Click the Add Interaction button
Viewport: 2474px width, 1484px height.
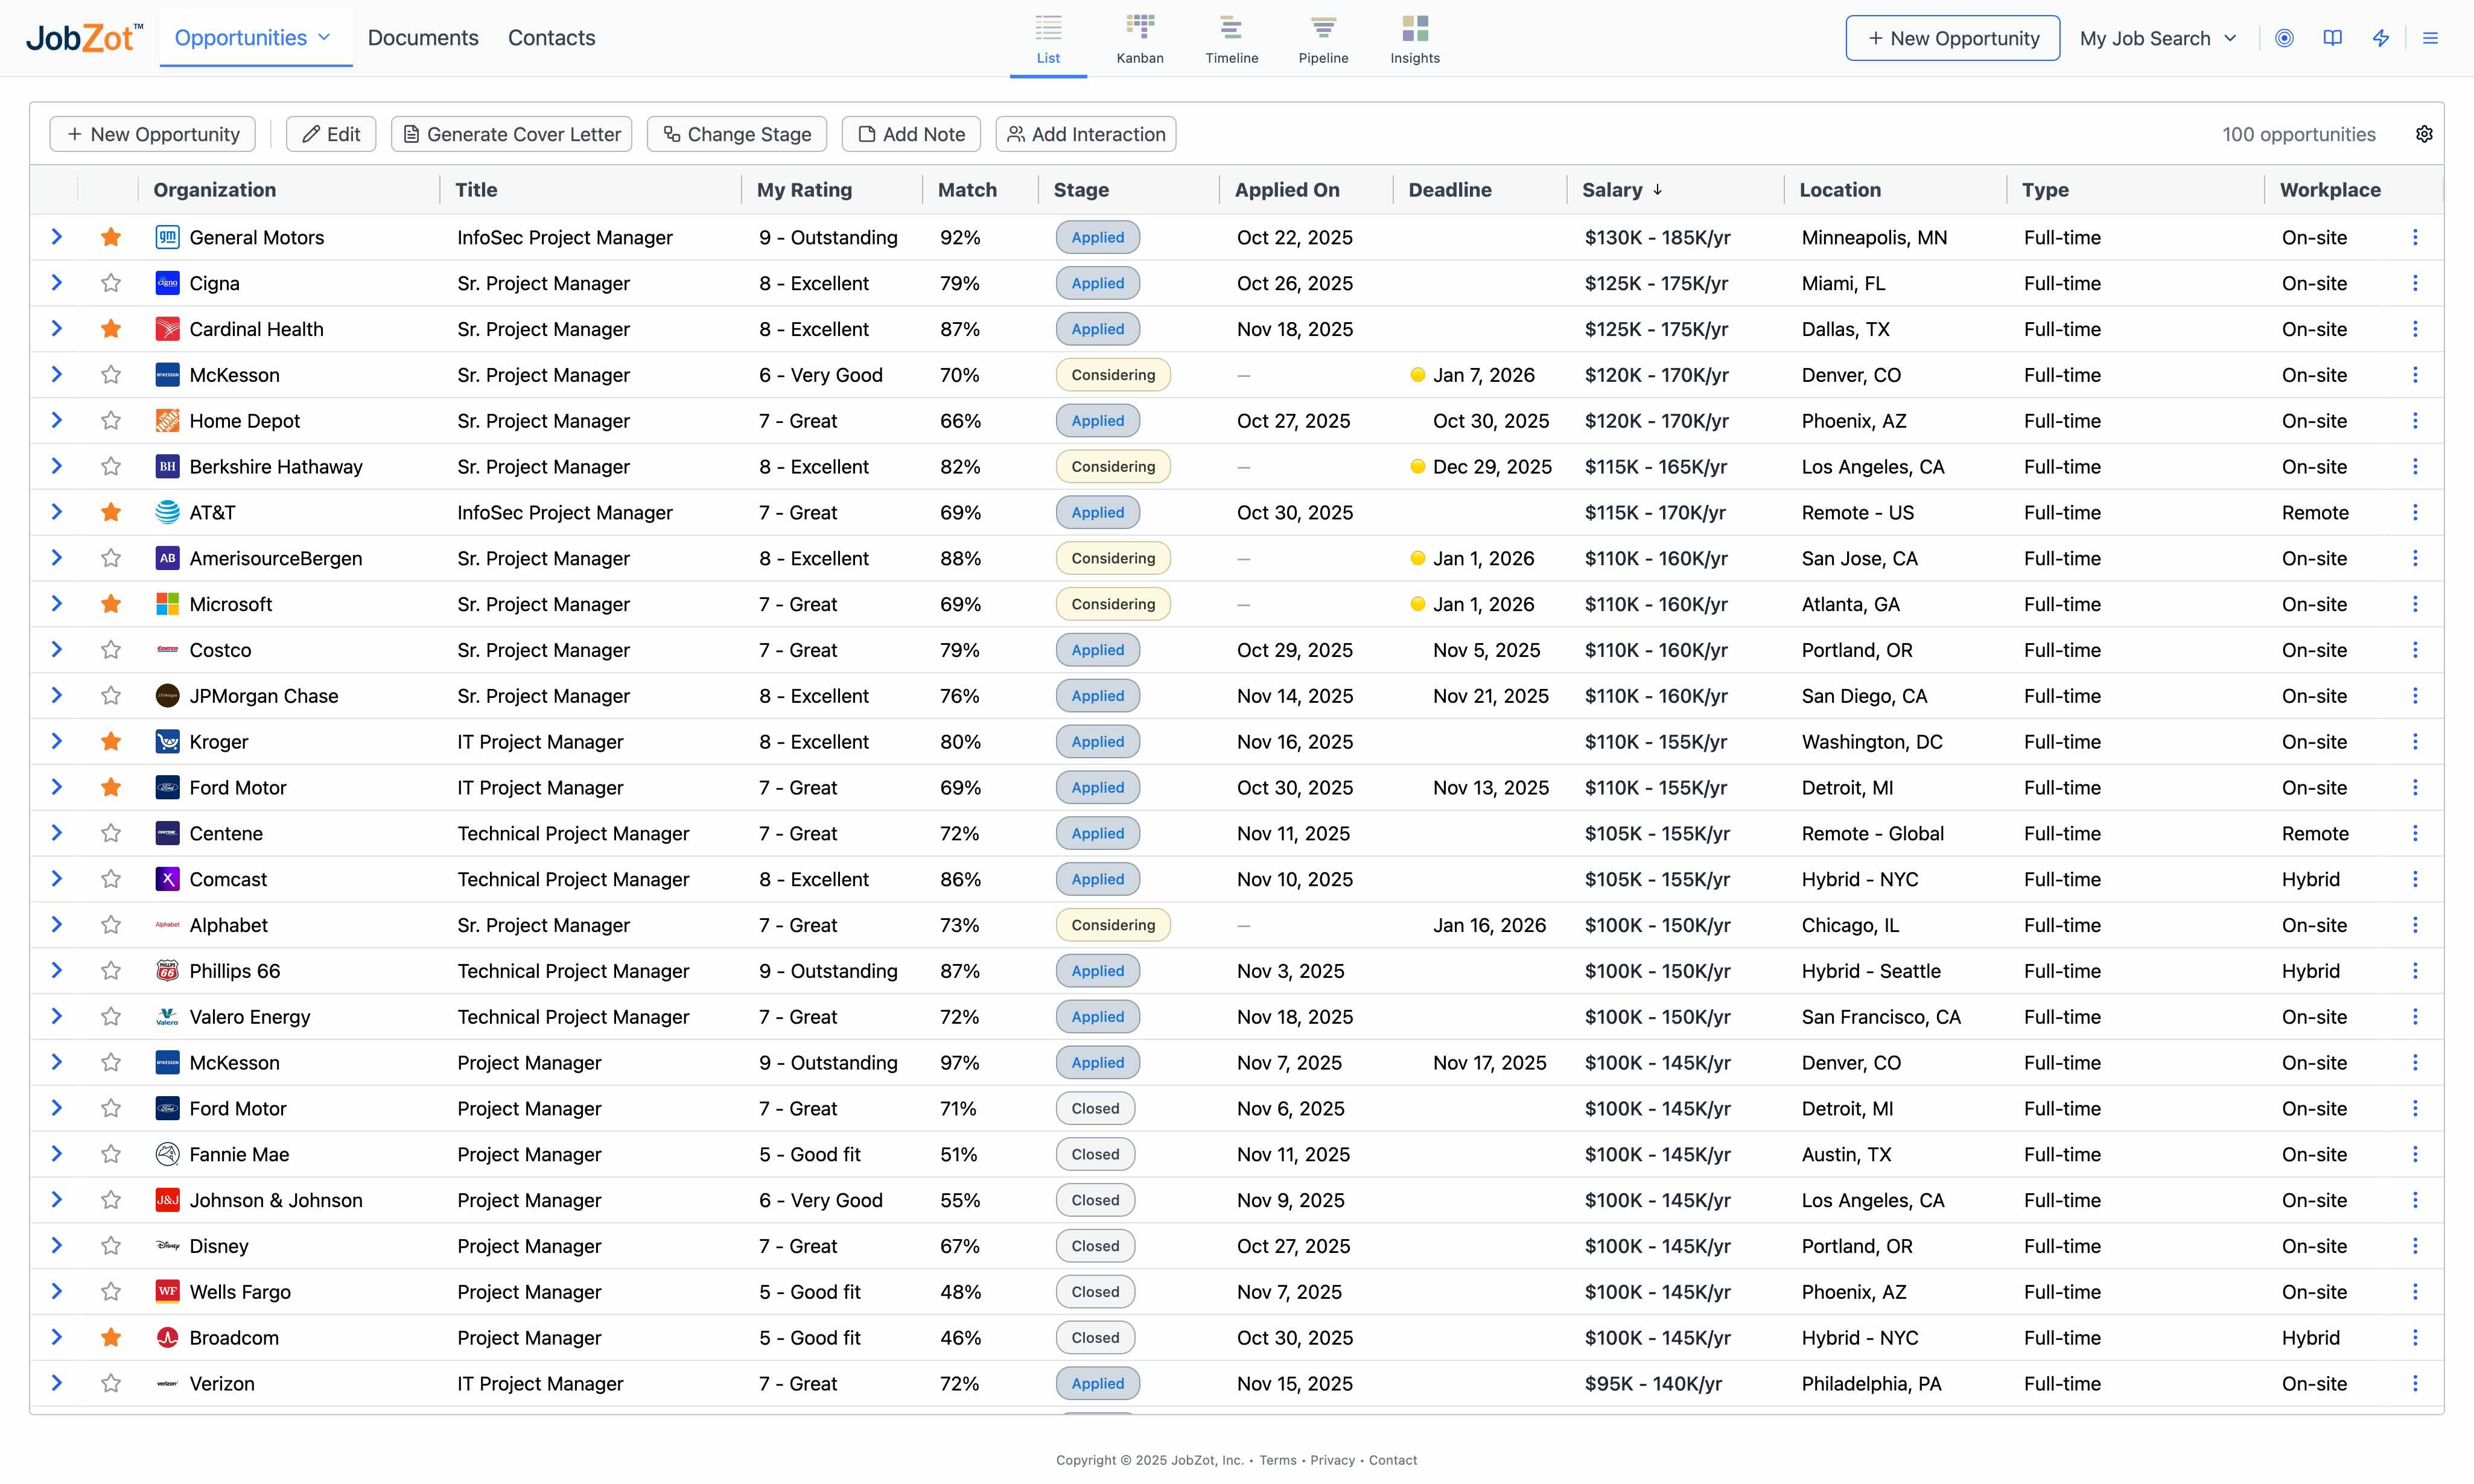pyautogui.click(x=1086, y=134)
